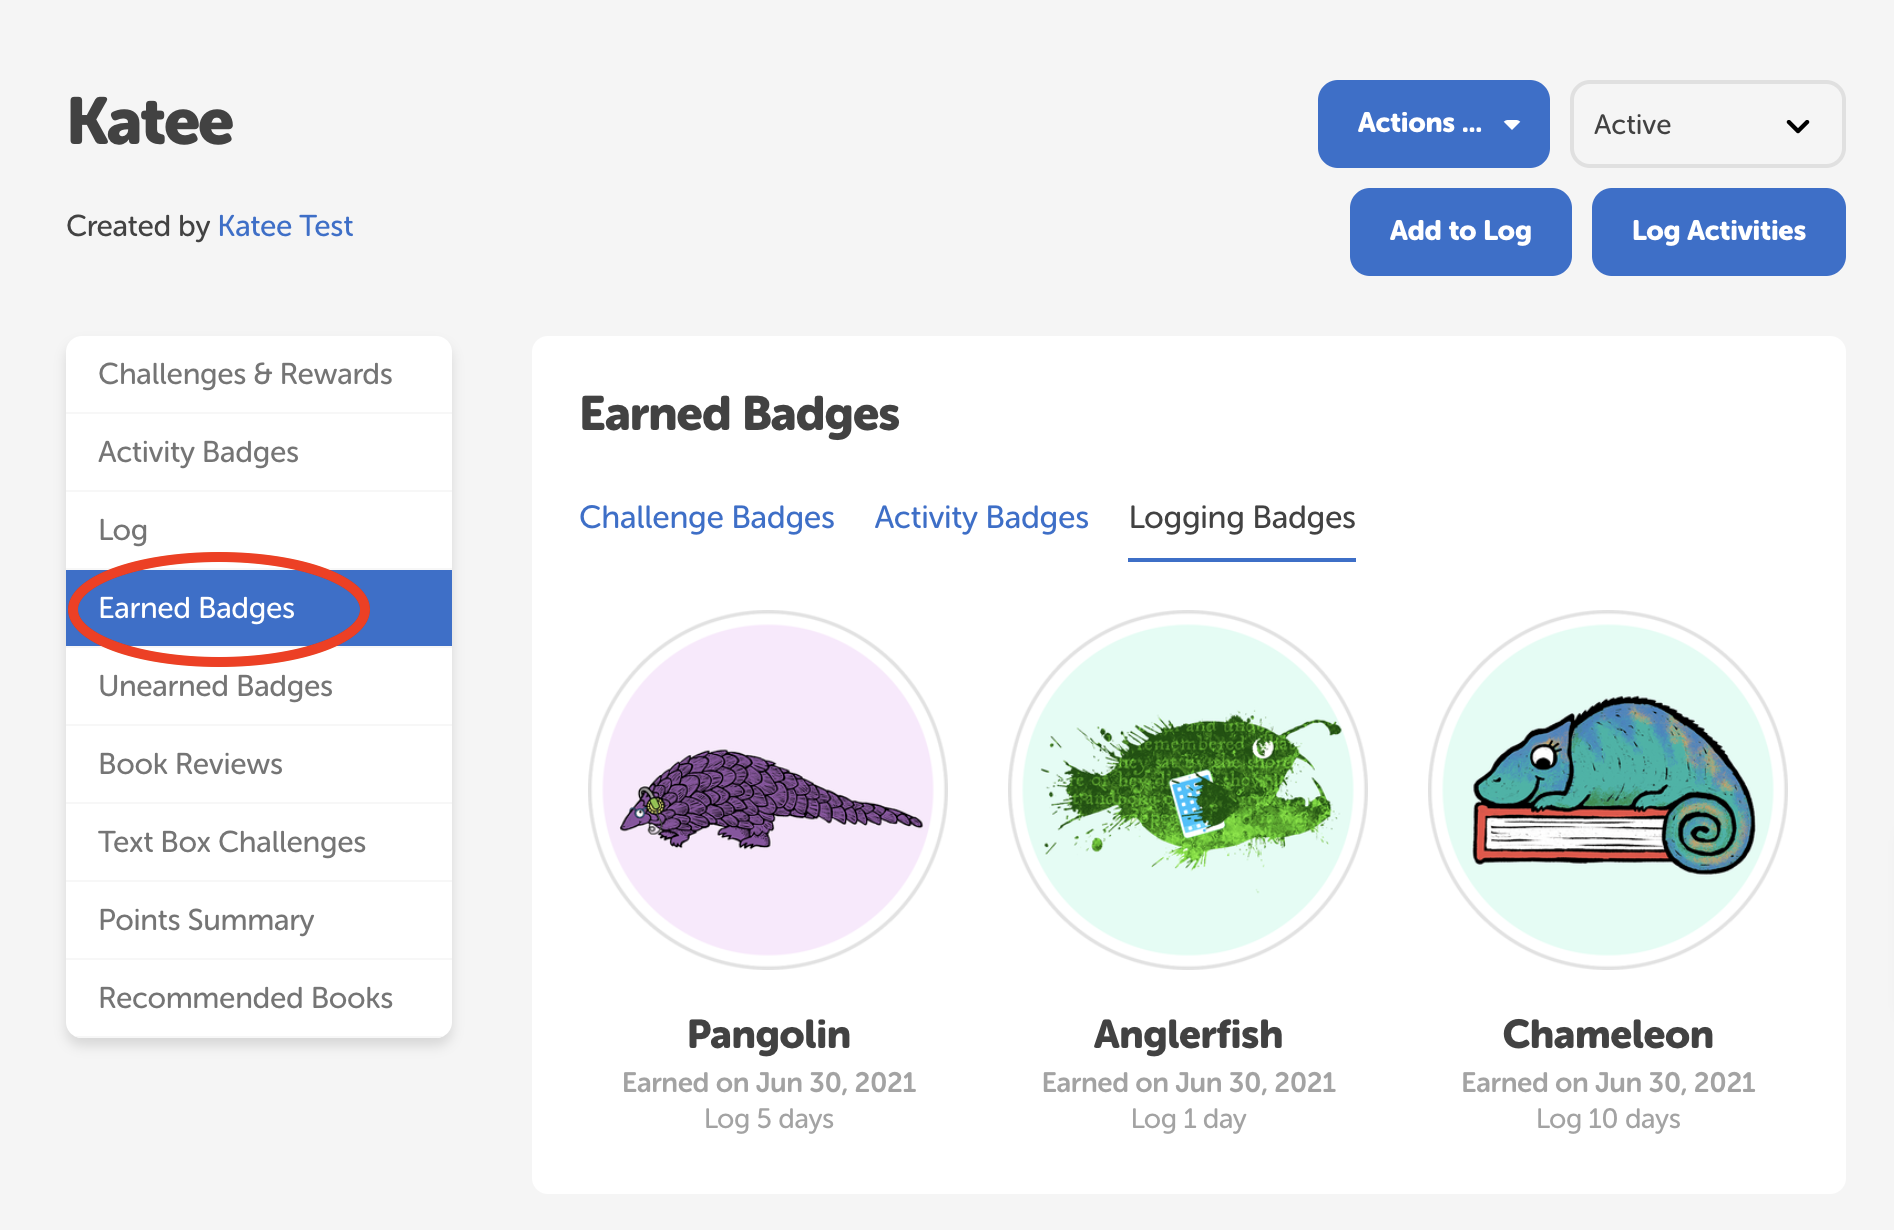Select the Logging Badges tab
1894x1230 pixels.
pyautogui.click(x=1241, y=517)
